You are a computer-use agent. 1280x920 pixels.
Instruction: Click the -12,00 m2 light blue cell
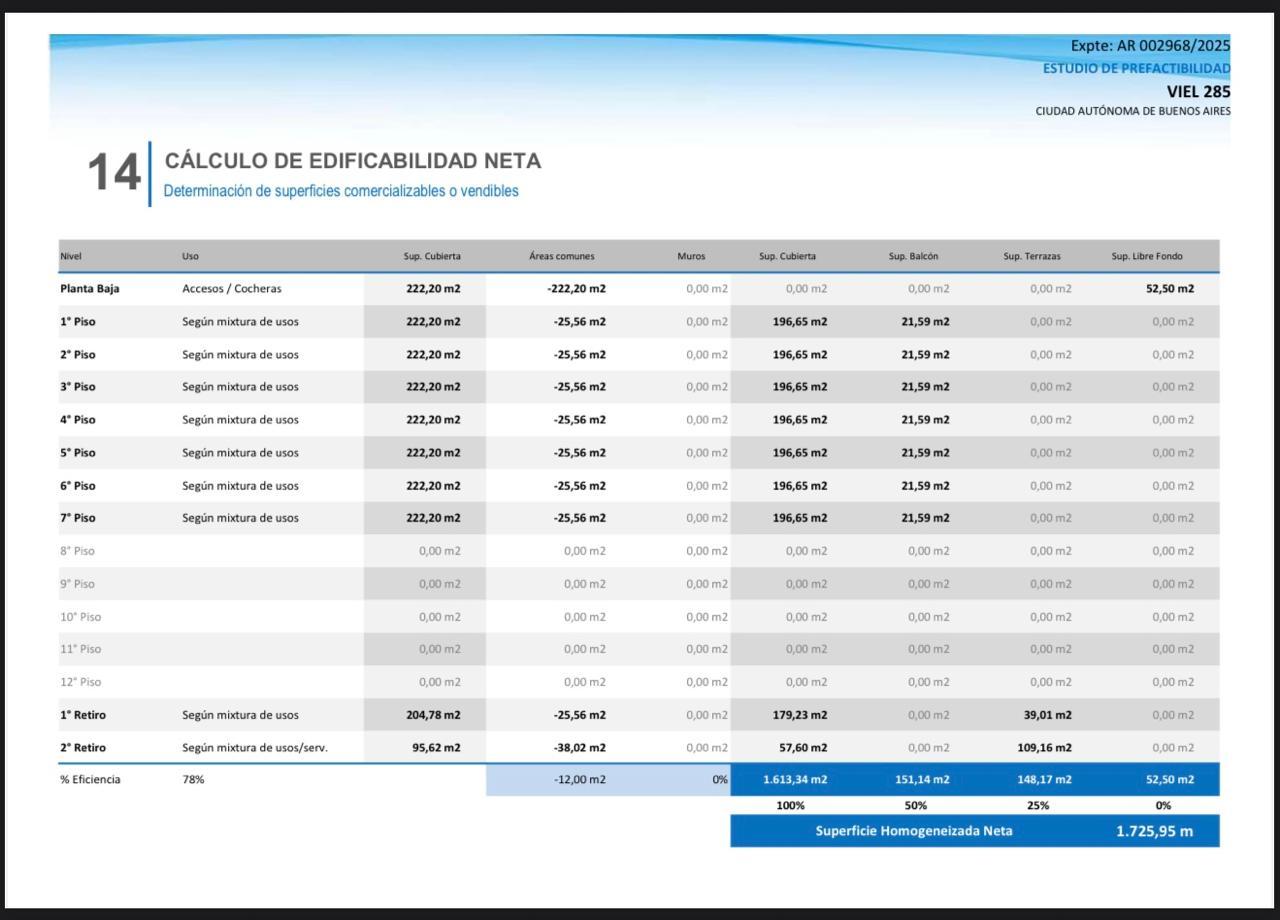[580, 780]
